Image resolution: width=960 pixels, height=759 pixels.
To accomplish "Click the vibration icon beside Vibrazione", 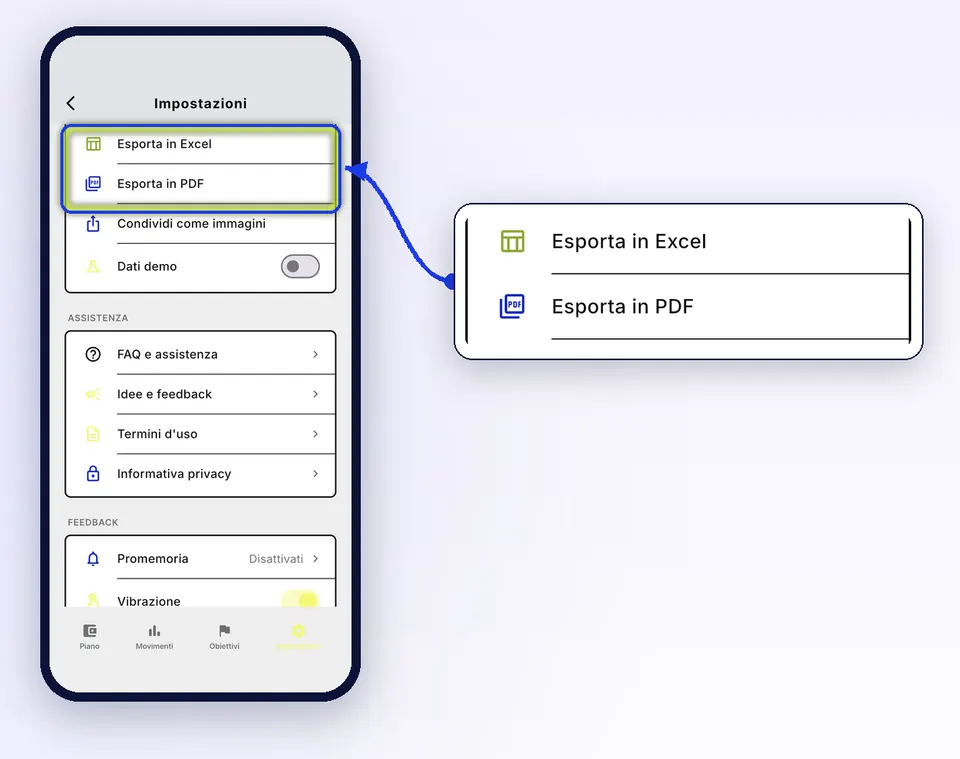I will tap(93, 600).
